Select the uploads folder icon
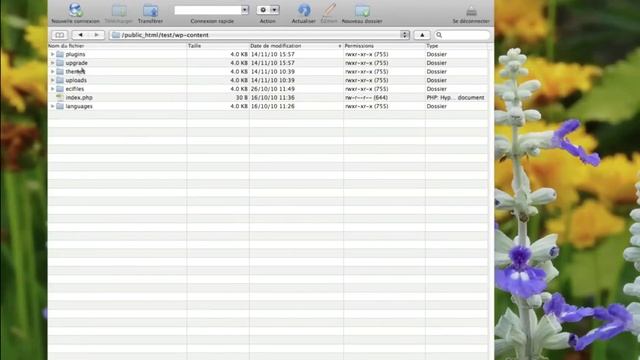Screen dimensions: 640x360 pos(60,80)
